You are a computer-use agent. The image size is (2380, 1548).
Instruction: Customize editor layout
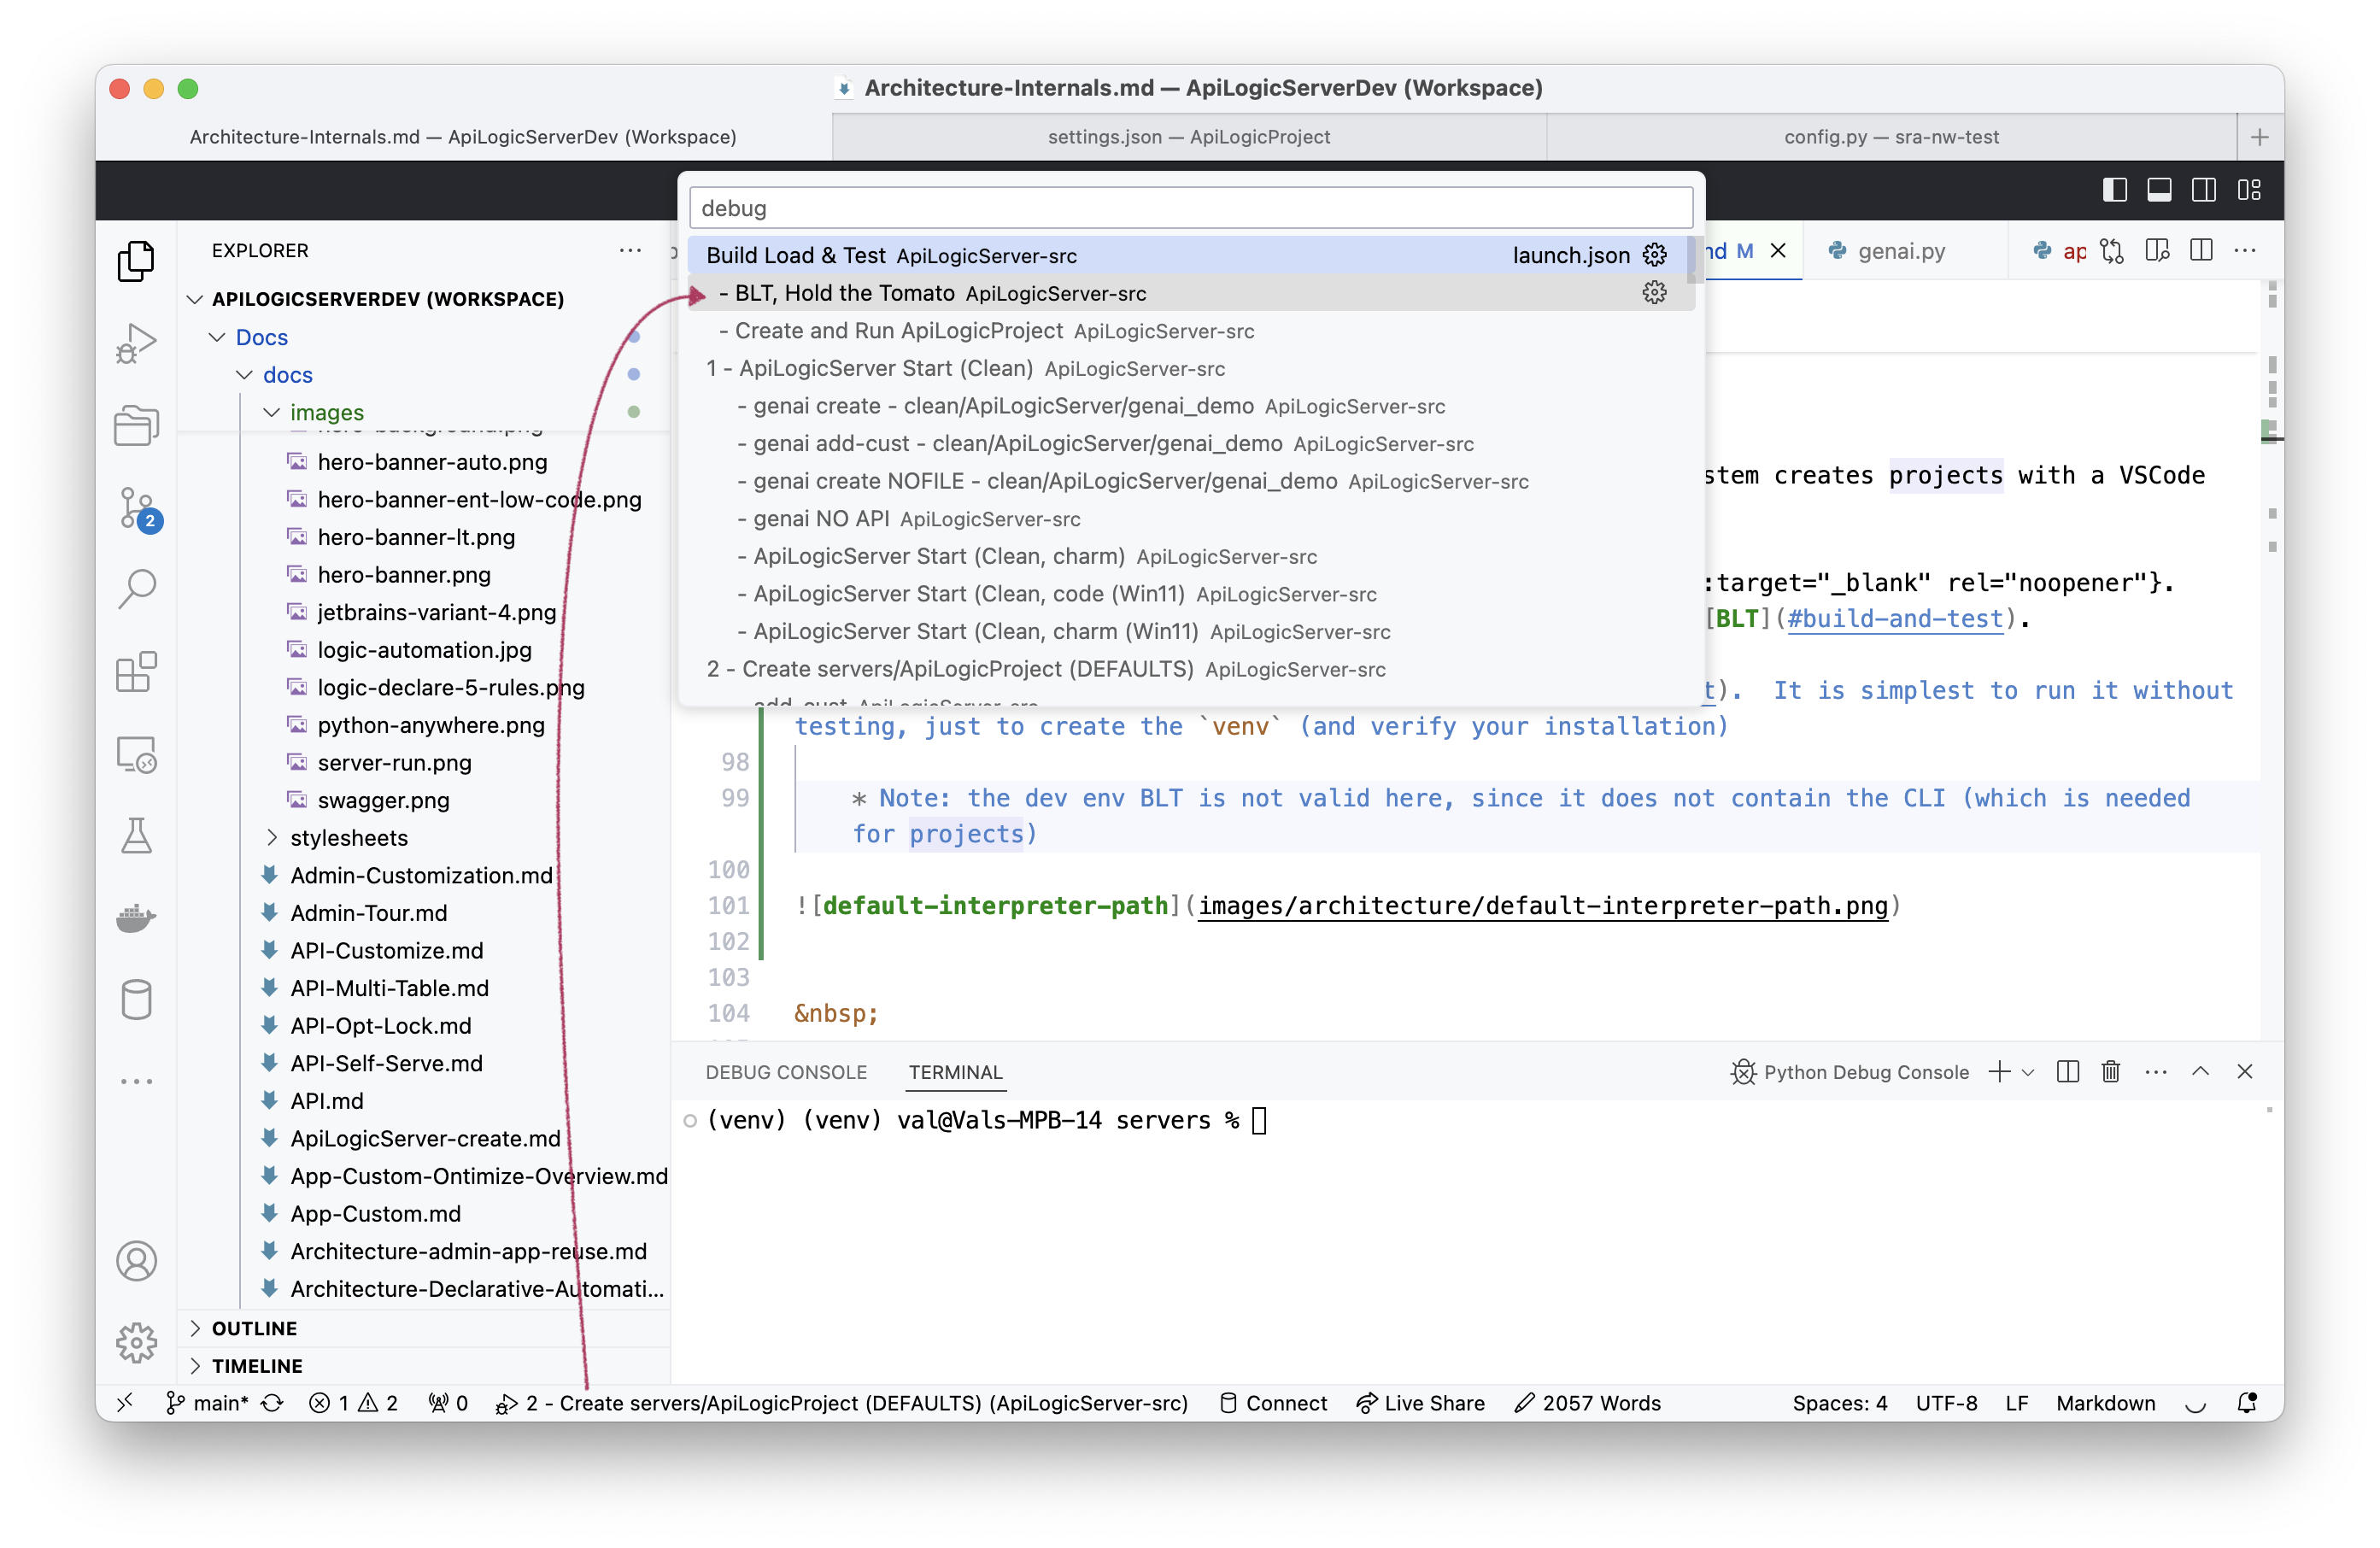[2249, 190]
